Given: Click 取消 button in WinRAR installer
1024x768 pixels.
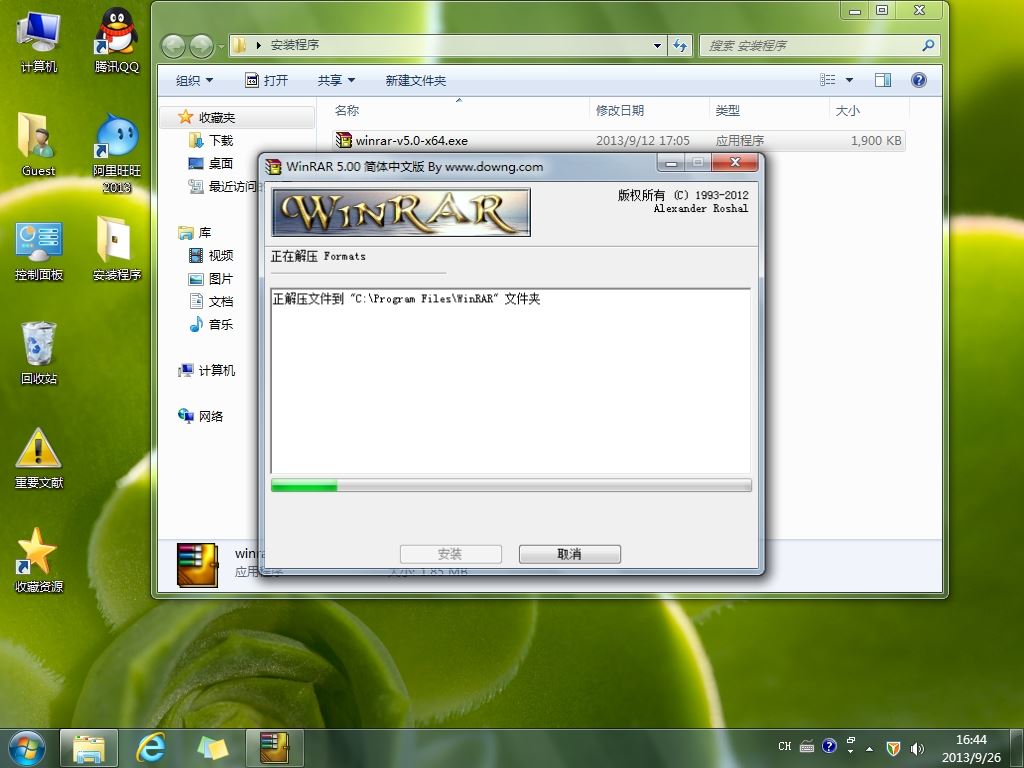Looking at the screenshot, I should coord(569,554).
